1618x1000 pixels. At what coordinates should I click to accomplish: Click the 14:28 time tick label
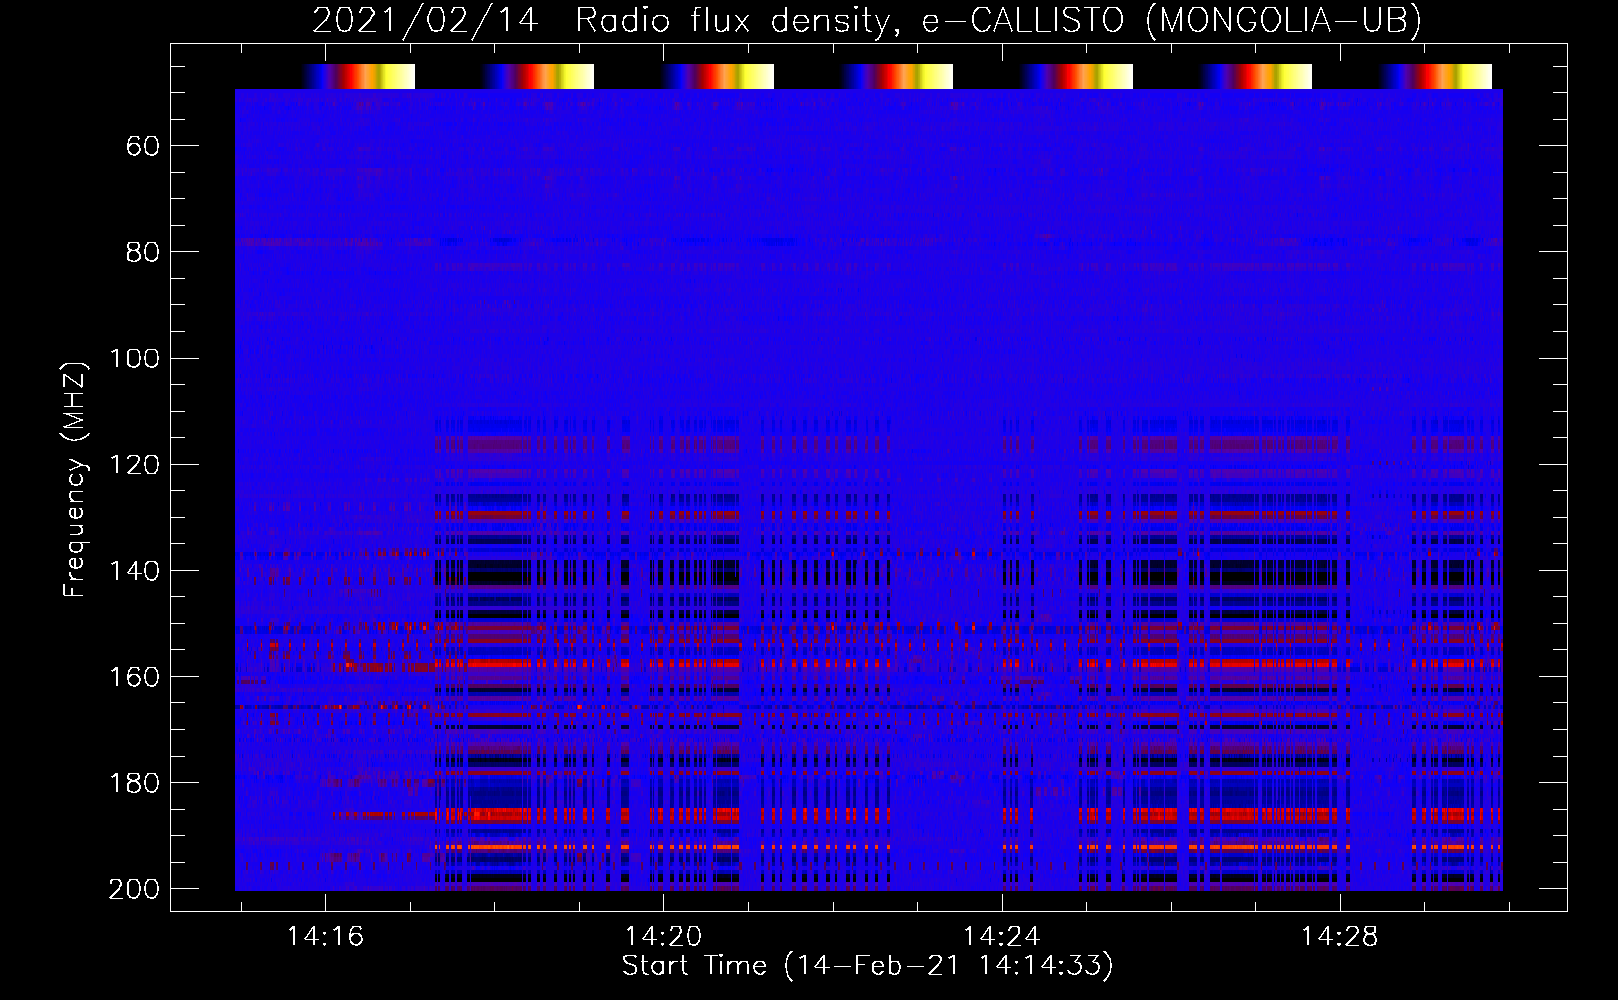(x=1339, y=937)
